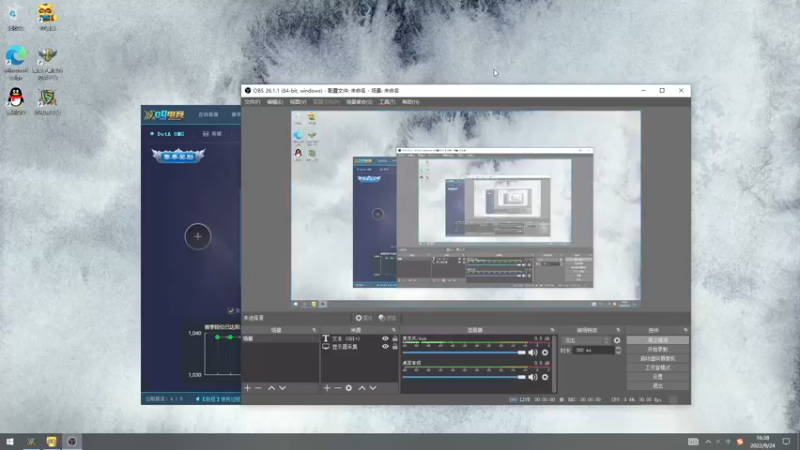Pop out the Scene Transitions dock panel
This screenshot has height=450, width=800.
[618, 330]
